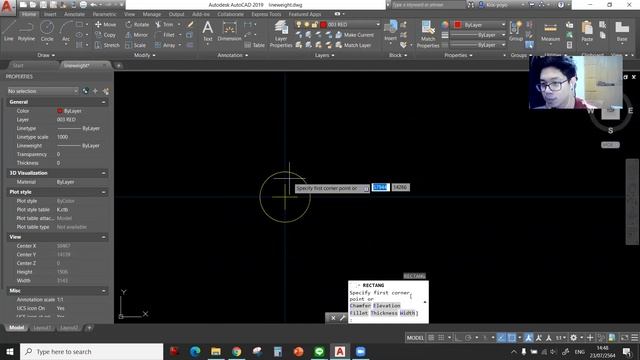Image resolution: width=640 pixels, height=360 pixels.
Task: Click the Copy tool in Modify
Action: tap(105, 35)
